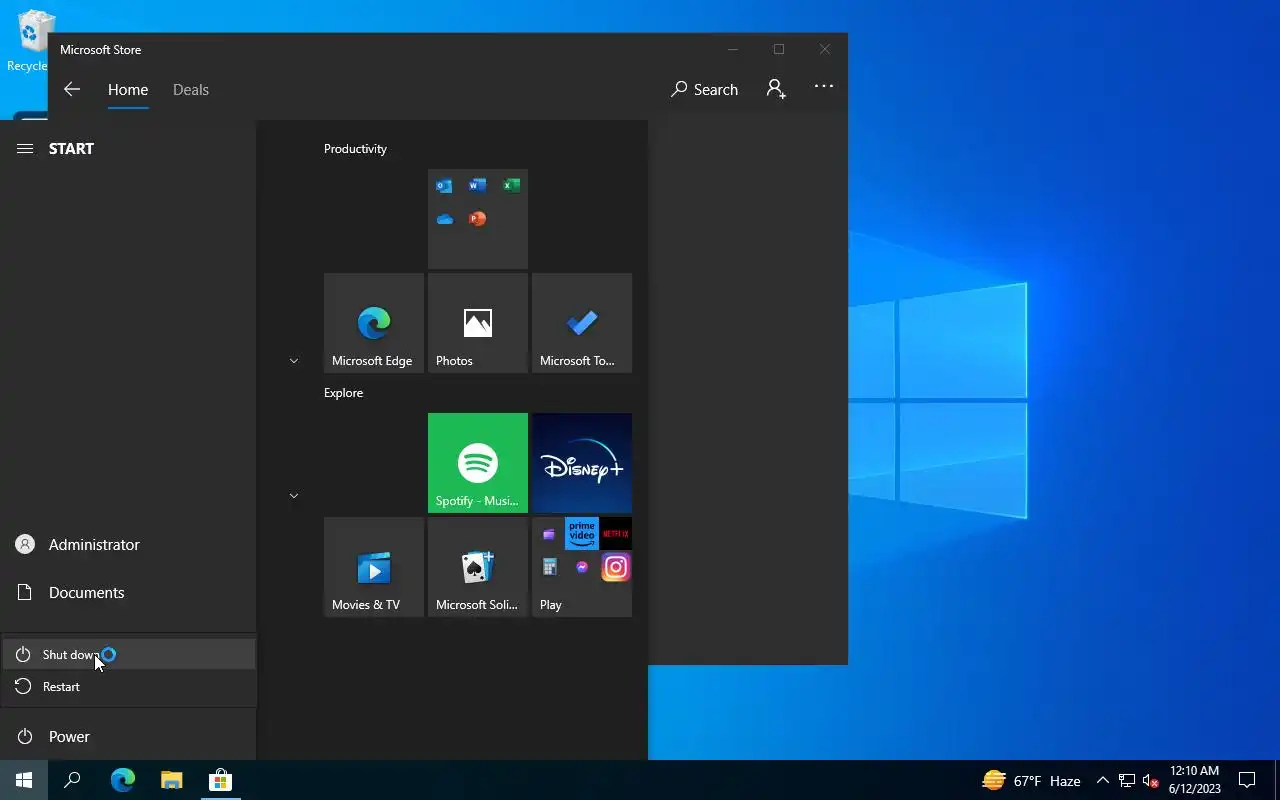The width and height of the screenshot is (1280, 800).
Task: Open the Microsoft To Do tile
Action: click(x=582, y=323)
